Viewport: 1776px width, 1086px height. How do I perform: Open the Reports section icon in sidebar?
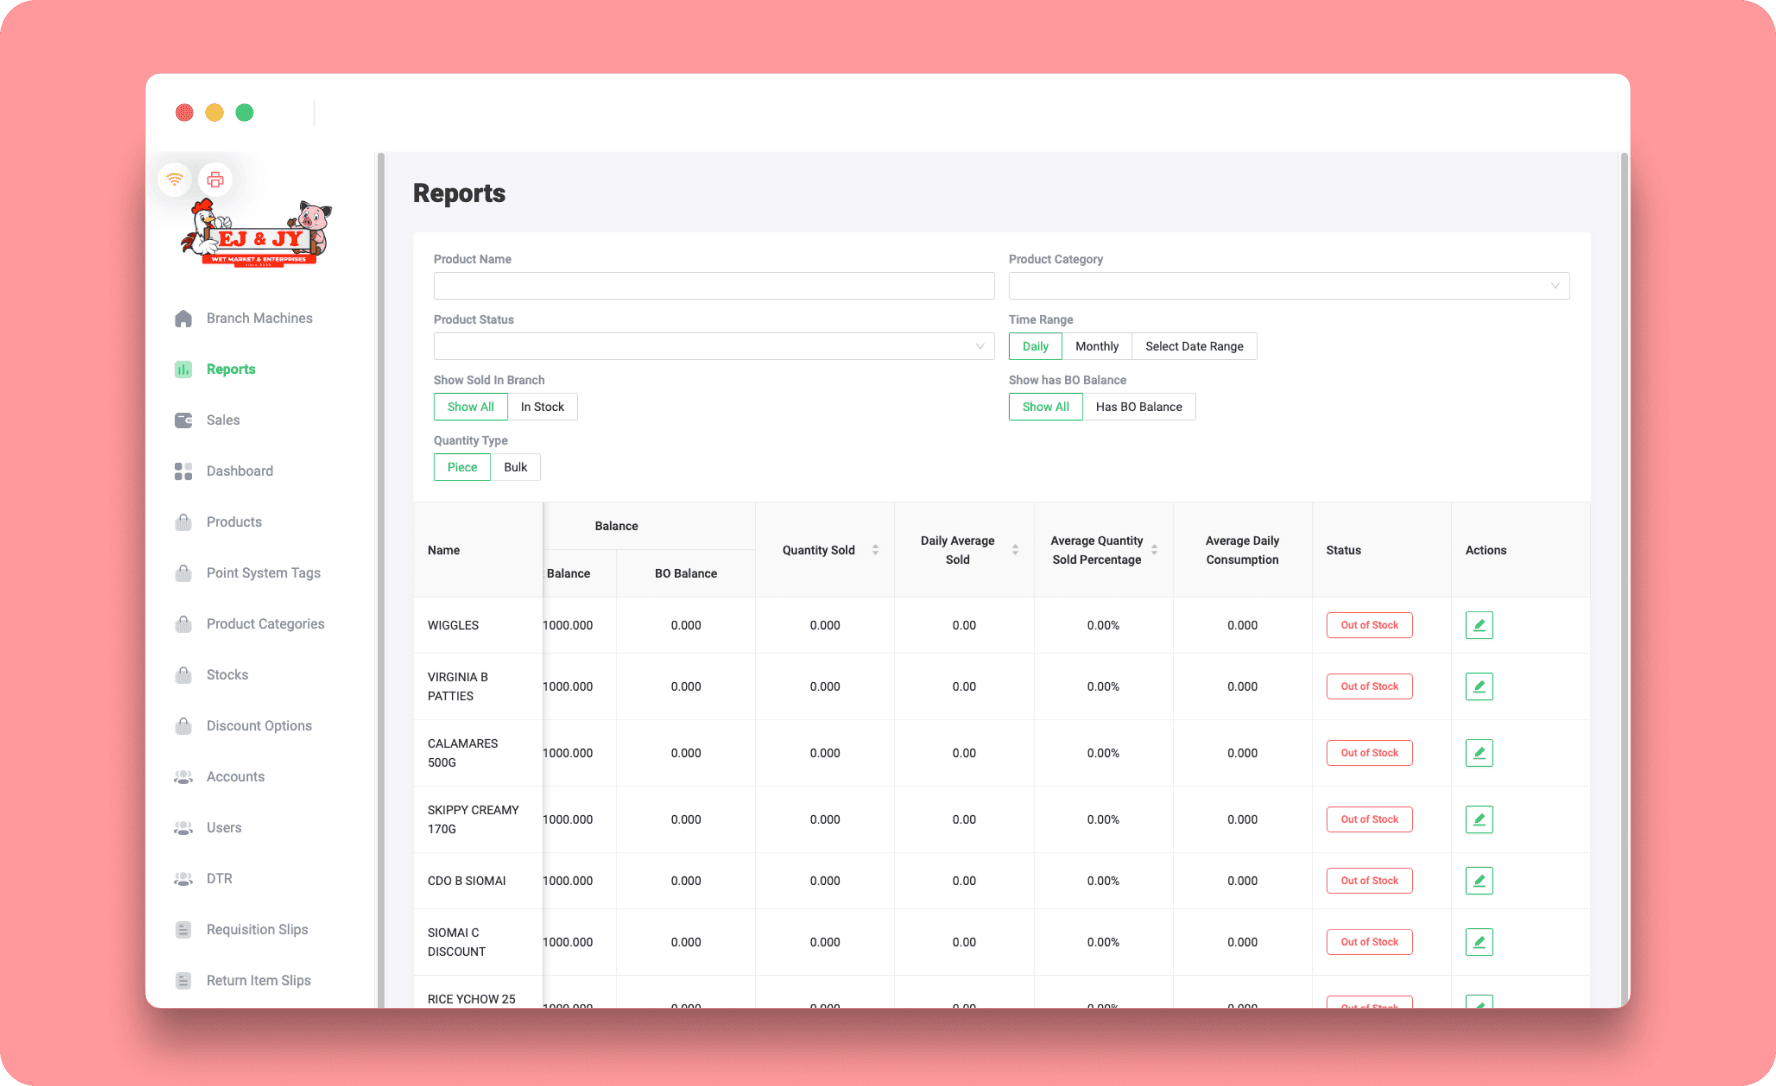[x=183, y=369]
